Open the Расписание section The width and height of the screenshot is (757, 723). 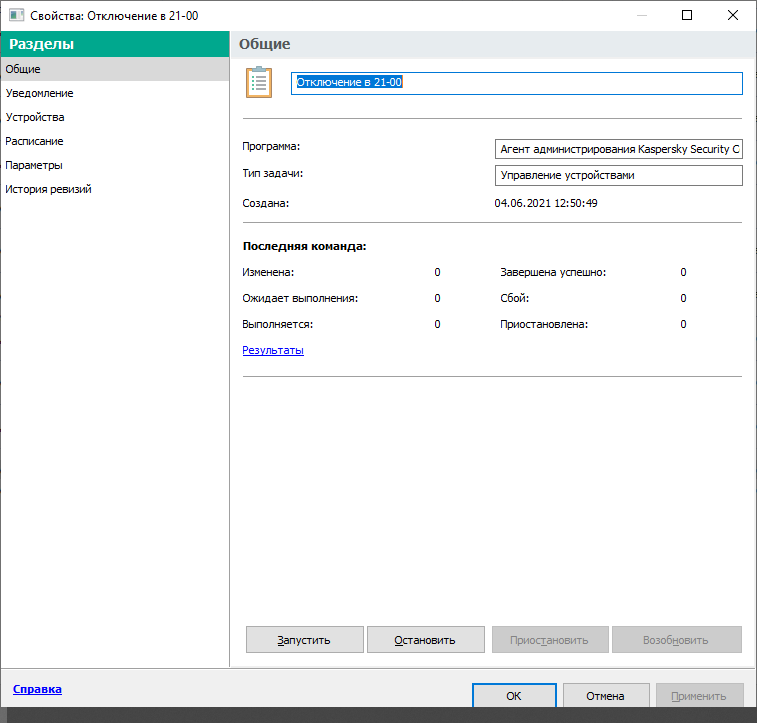click(x=34, y=141)
